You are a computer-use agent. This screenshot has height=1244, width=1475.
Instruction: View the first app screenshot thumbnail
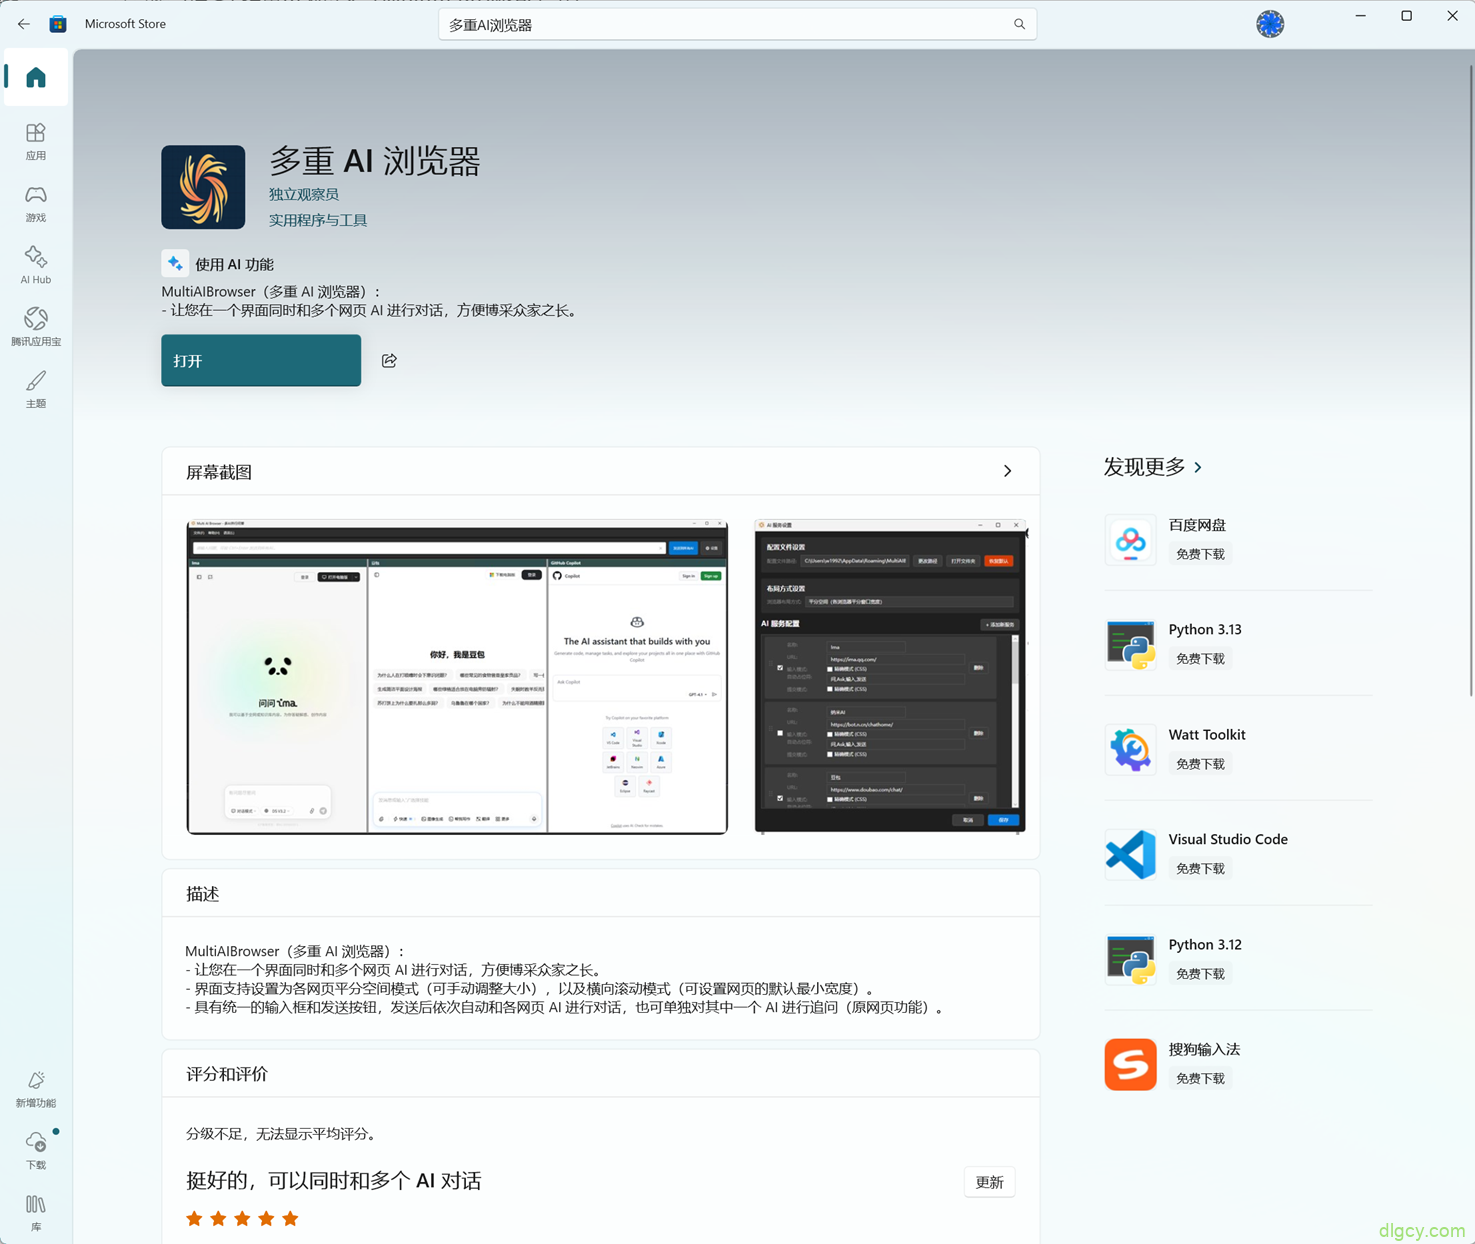[456, 676]
